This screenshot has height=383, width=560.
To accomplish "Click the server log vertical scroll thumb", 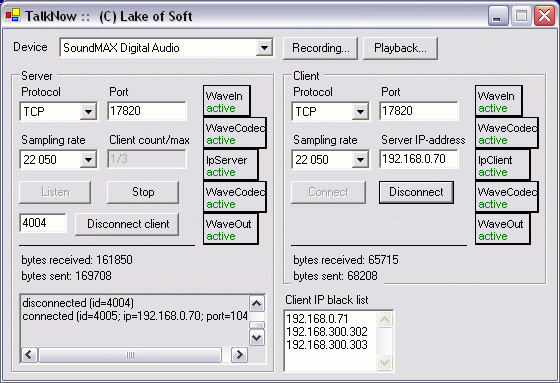I will point(257,325).
